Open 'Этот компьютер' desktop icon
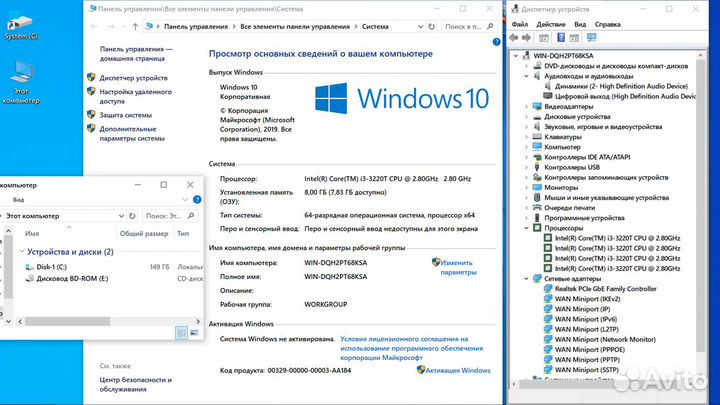This screenshot has height=405, width=720. coord(21,82)
